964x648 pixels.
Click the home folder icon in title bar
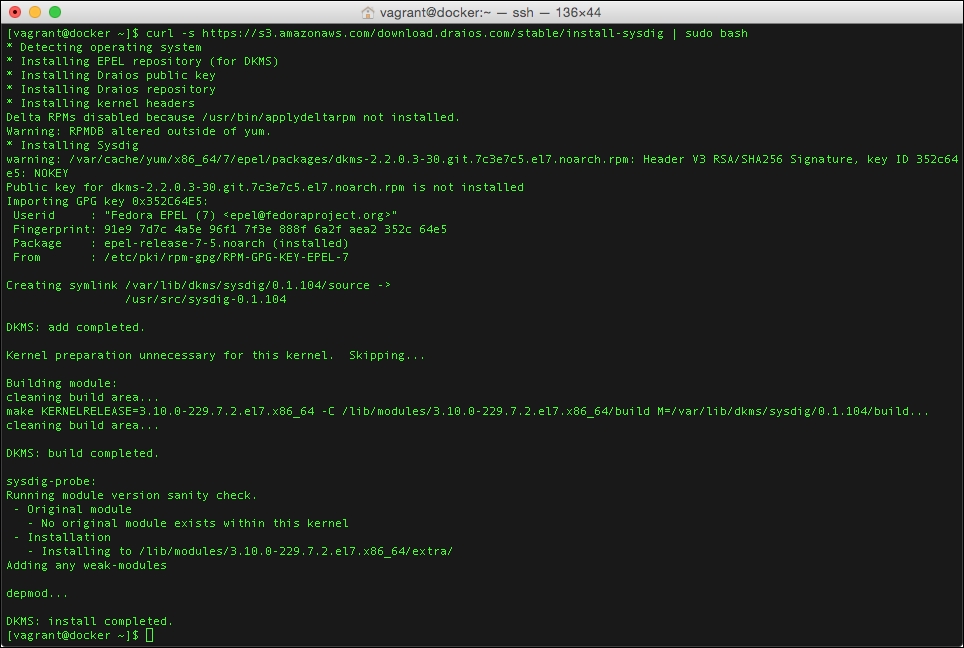click(368, 12)
